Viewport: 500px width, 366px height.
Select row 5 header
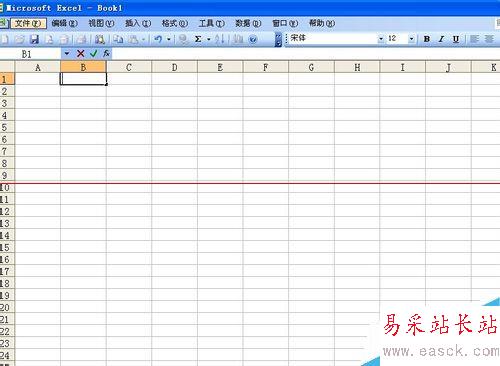point(7,127)
